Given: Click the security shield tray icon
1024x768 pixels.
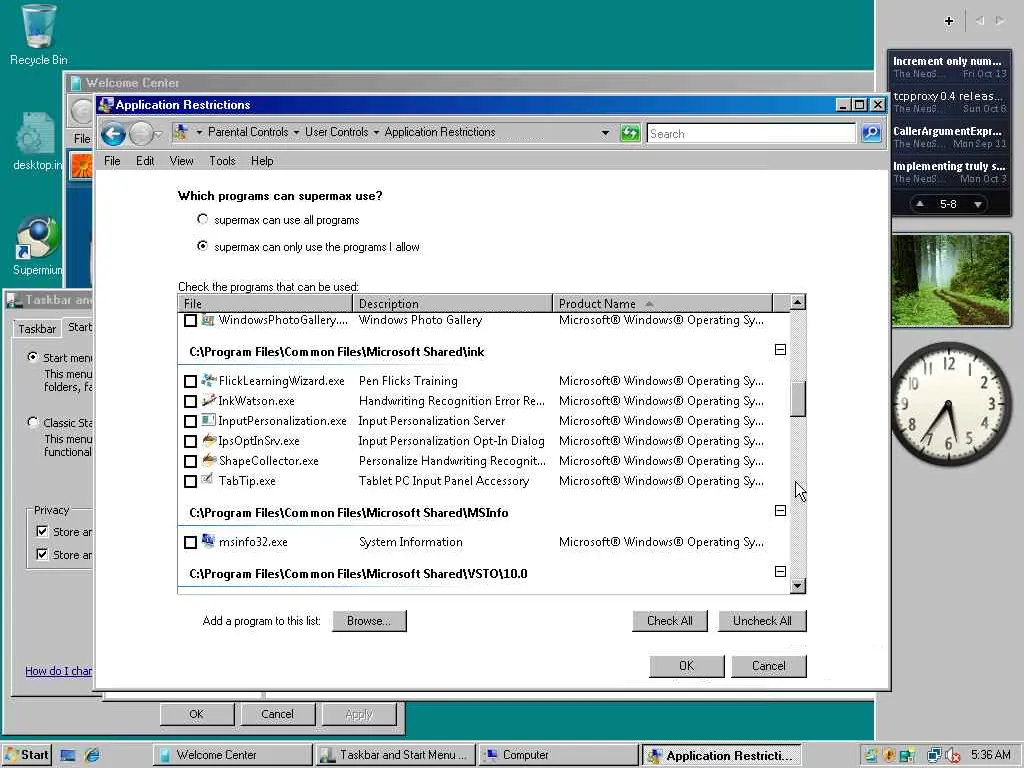Looking at the screenshot, I should (x=889, y=756).
